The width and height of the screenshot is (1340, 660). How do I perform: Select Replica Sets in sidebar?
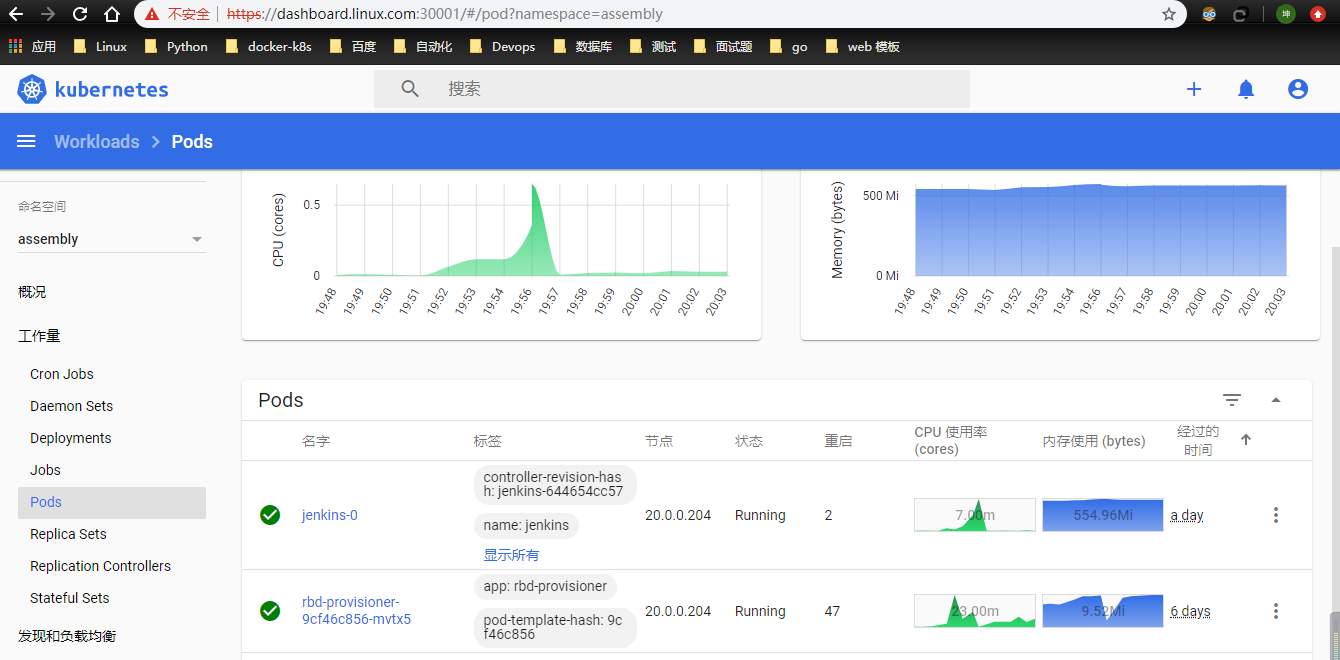point(68,534)
